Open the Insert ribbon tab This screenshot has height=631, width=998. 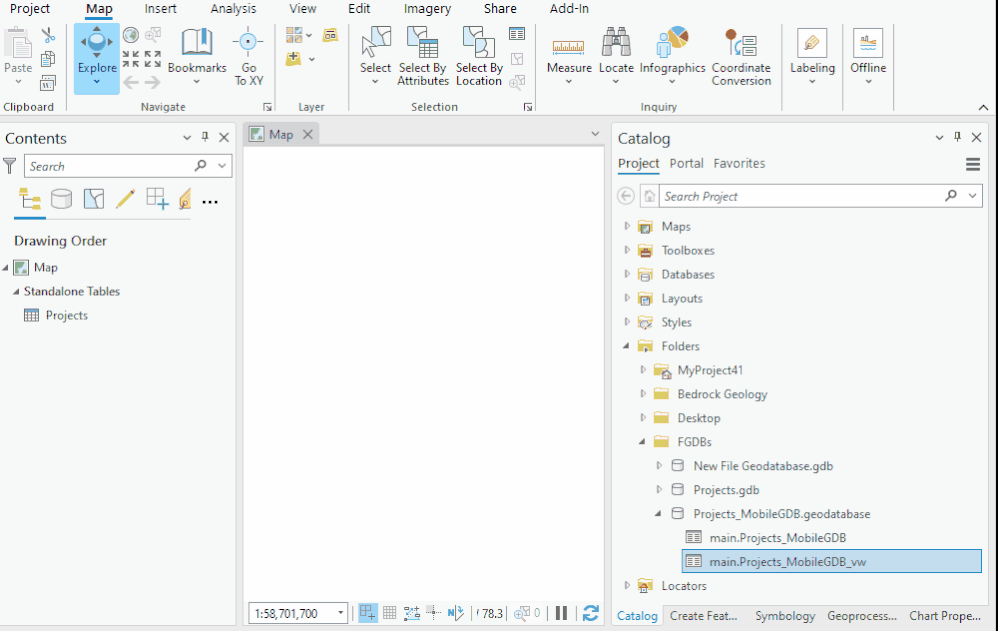click(x=160, y=9)
